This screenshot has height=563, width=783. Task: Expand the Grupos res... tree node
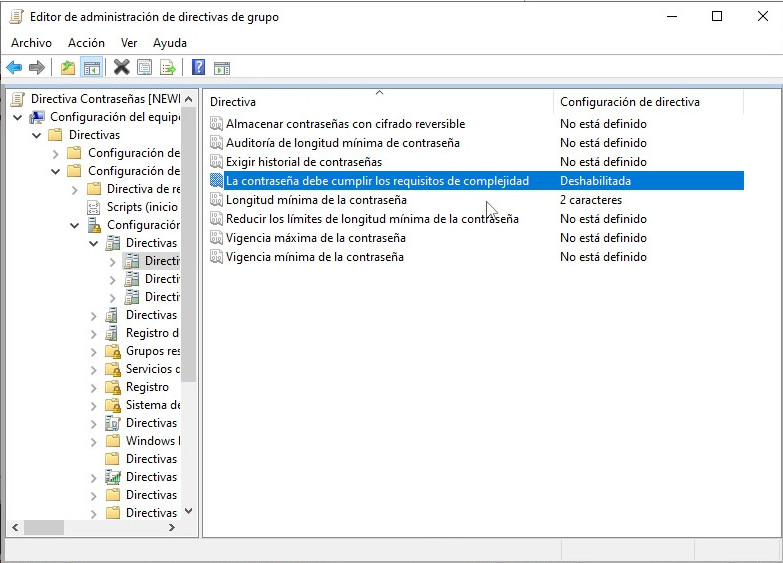pyautogui.click(x=93, y=351)
